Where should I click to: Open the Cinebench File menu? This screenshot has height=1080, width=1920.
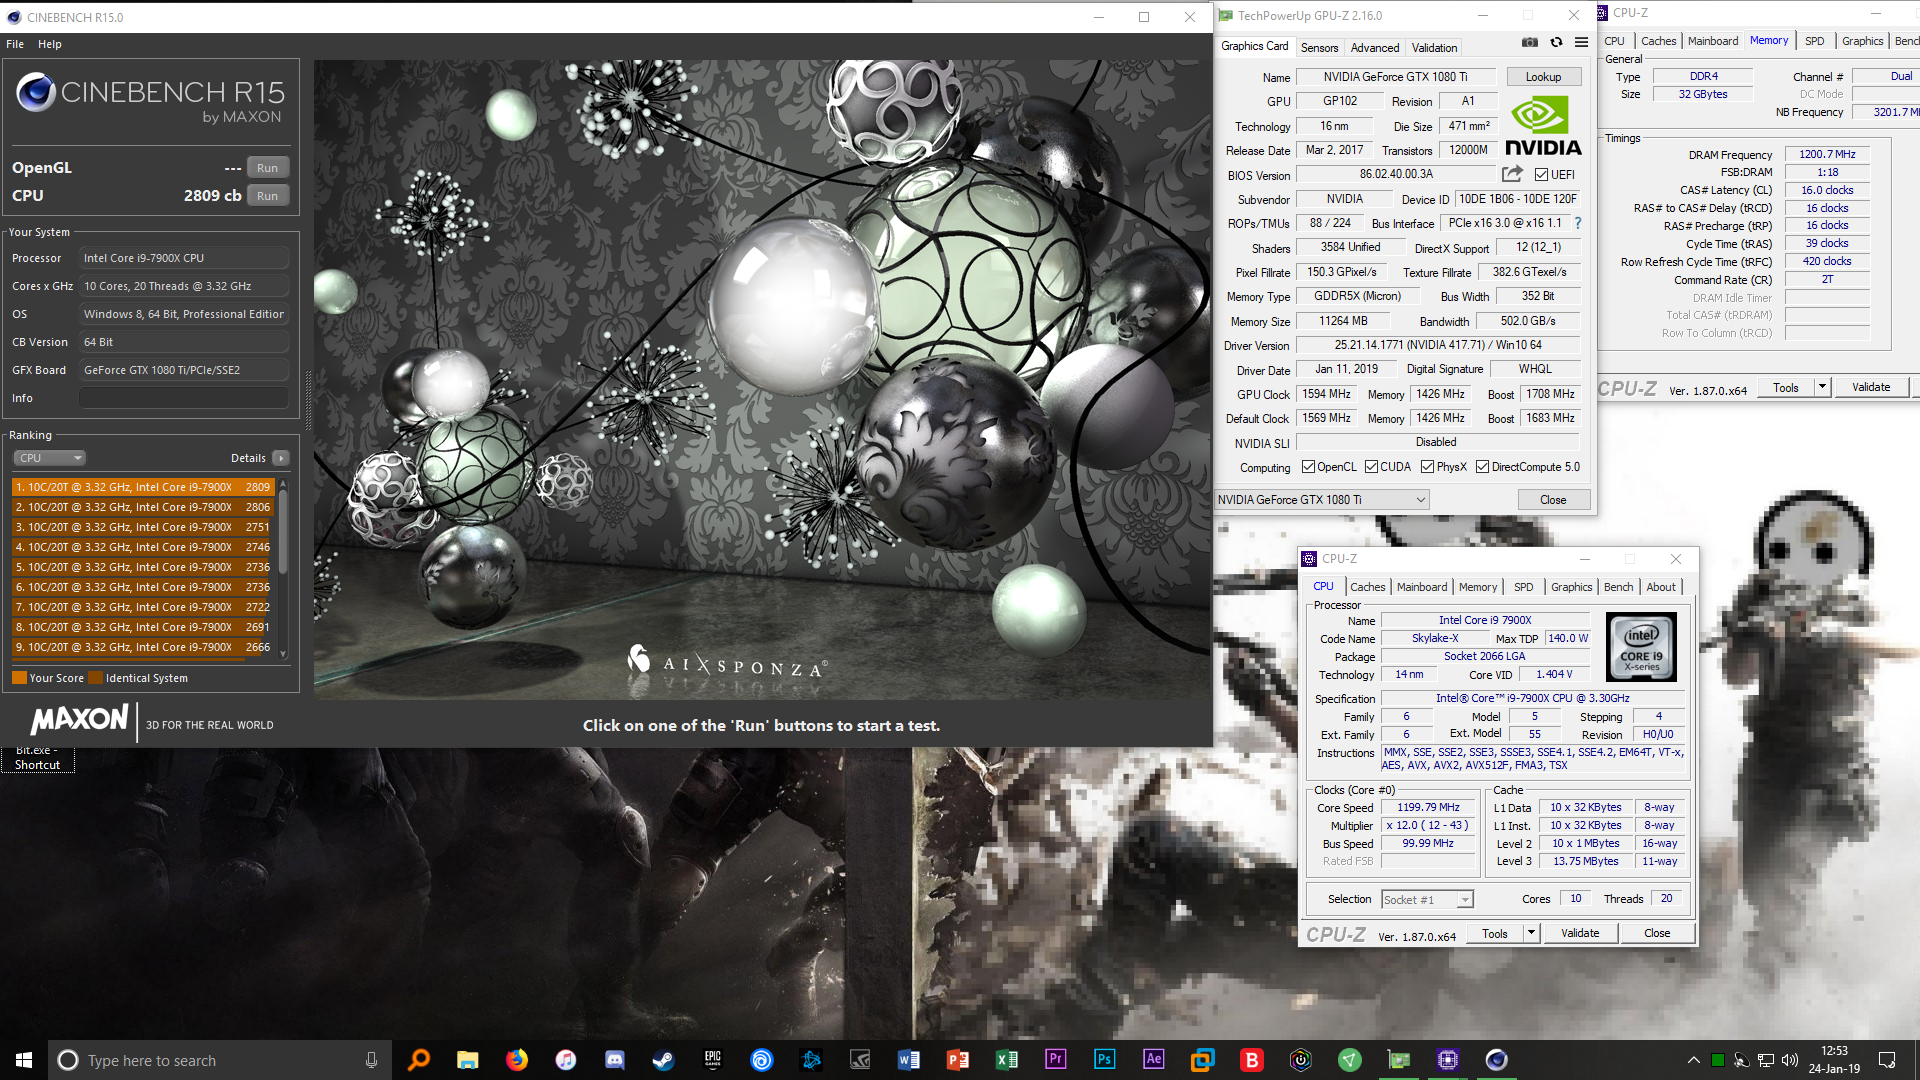point(15,44)
